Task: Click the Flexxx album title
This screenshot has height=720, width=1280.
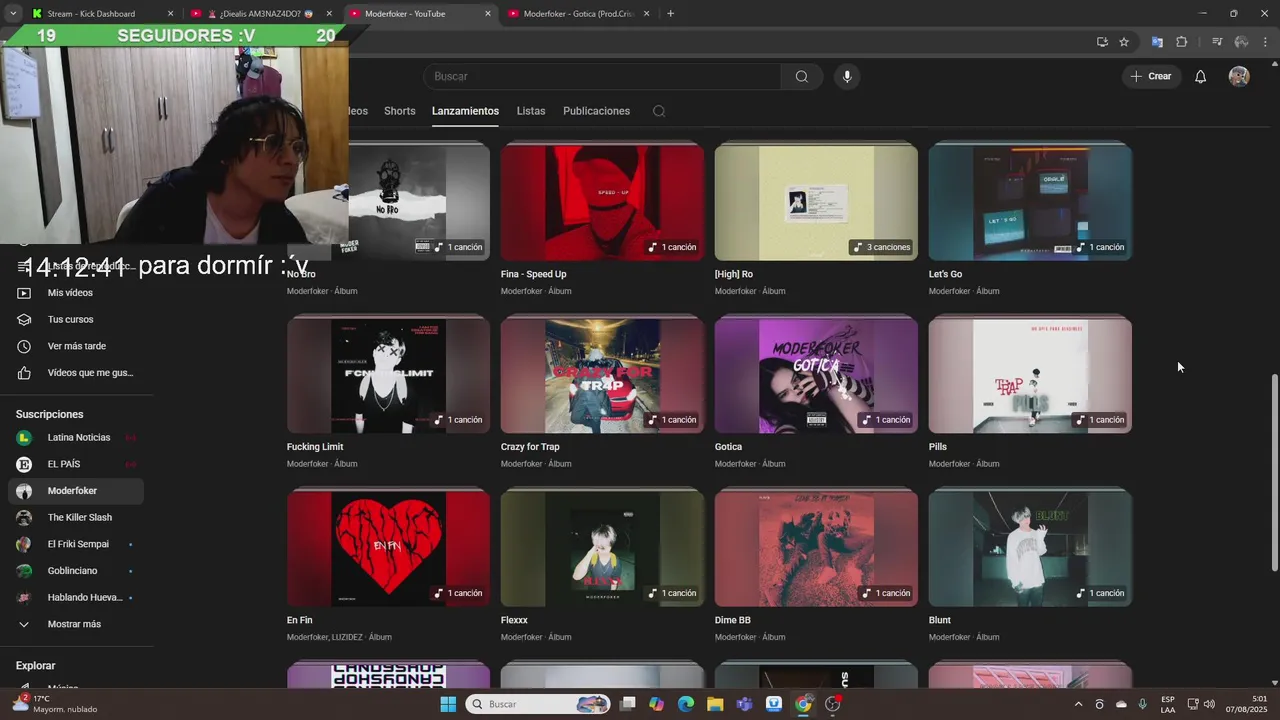Action: tap(514, 620)
